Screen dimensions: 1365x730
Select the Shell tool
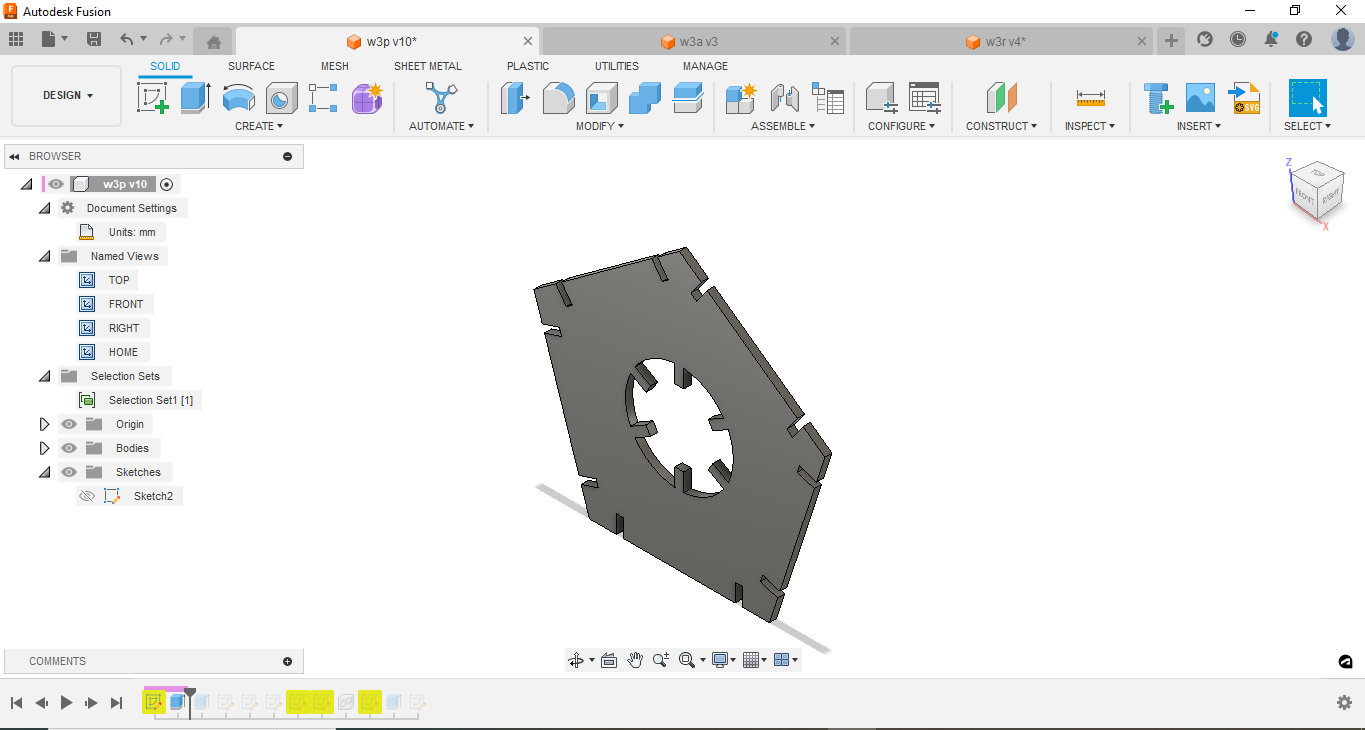tap(602, 98)
